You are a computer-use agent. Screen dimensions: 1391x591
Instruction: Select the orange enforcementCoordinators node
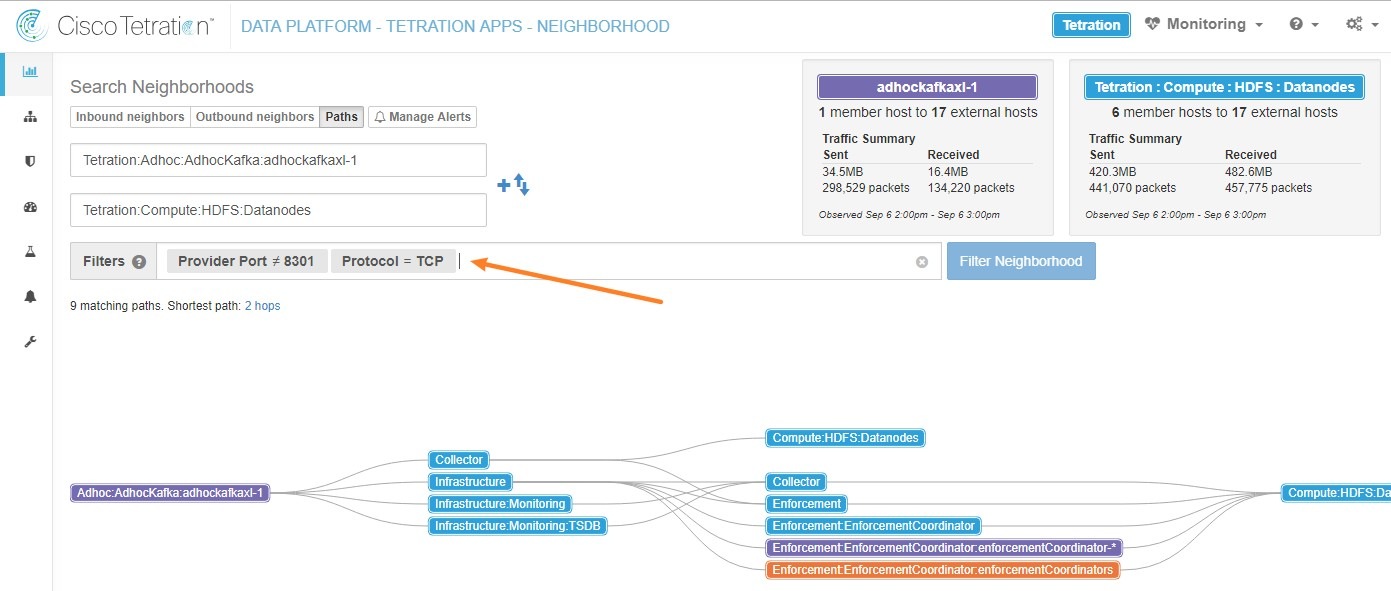click(942, 570)
